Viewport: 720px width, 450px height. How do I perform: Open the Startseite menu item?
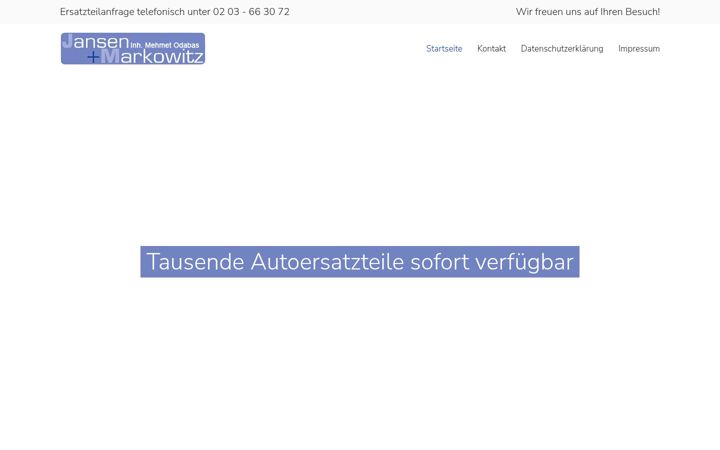coord(444,49)
